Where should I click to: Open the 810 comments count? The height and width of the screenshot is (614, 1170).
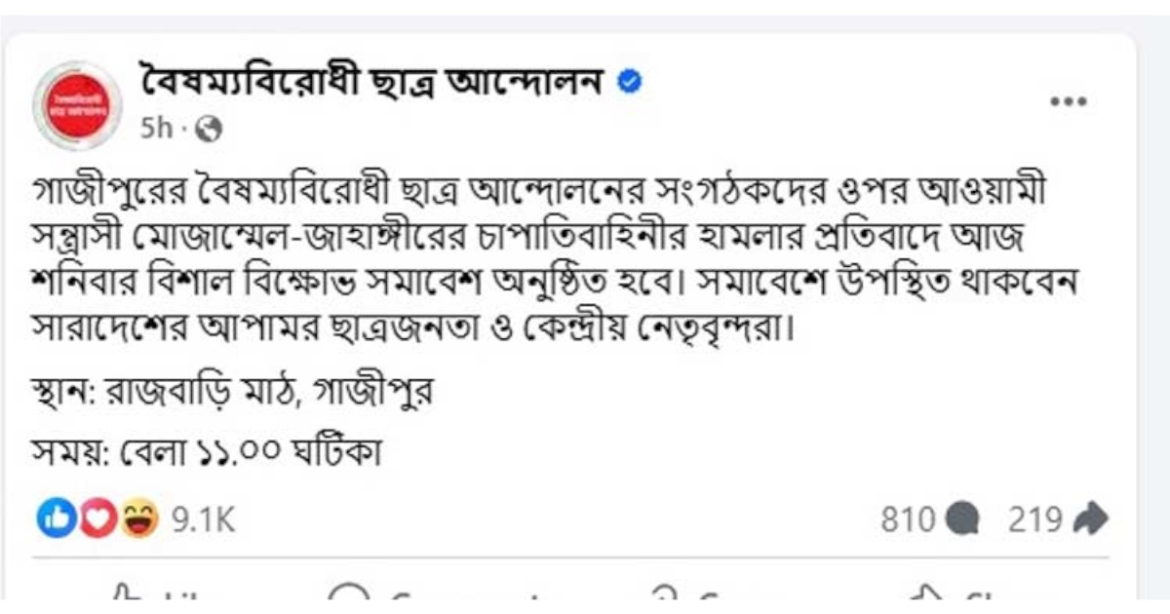(x=907, y=520)
